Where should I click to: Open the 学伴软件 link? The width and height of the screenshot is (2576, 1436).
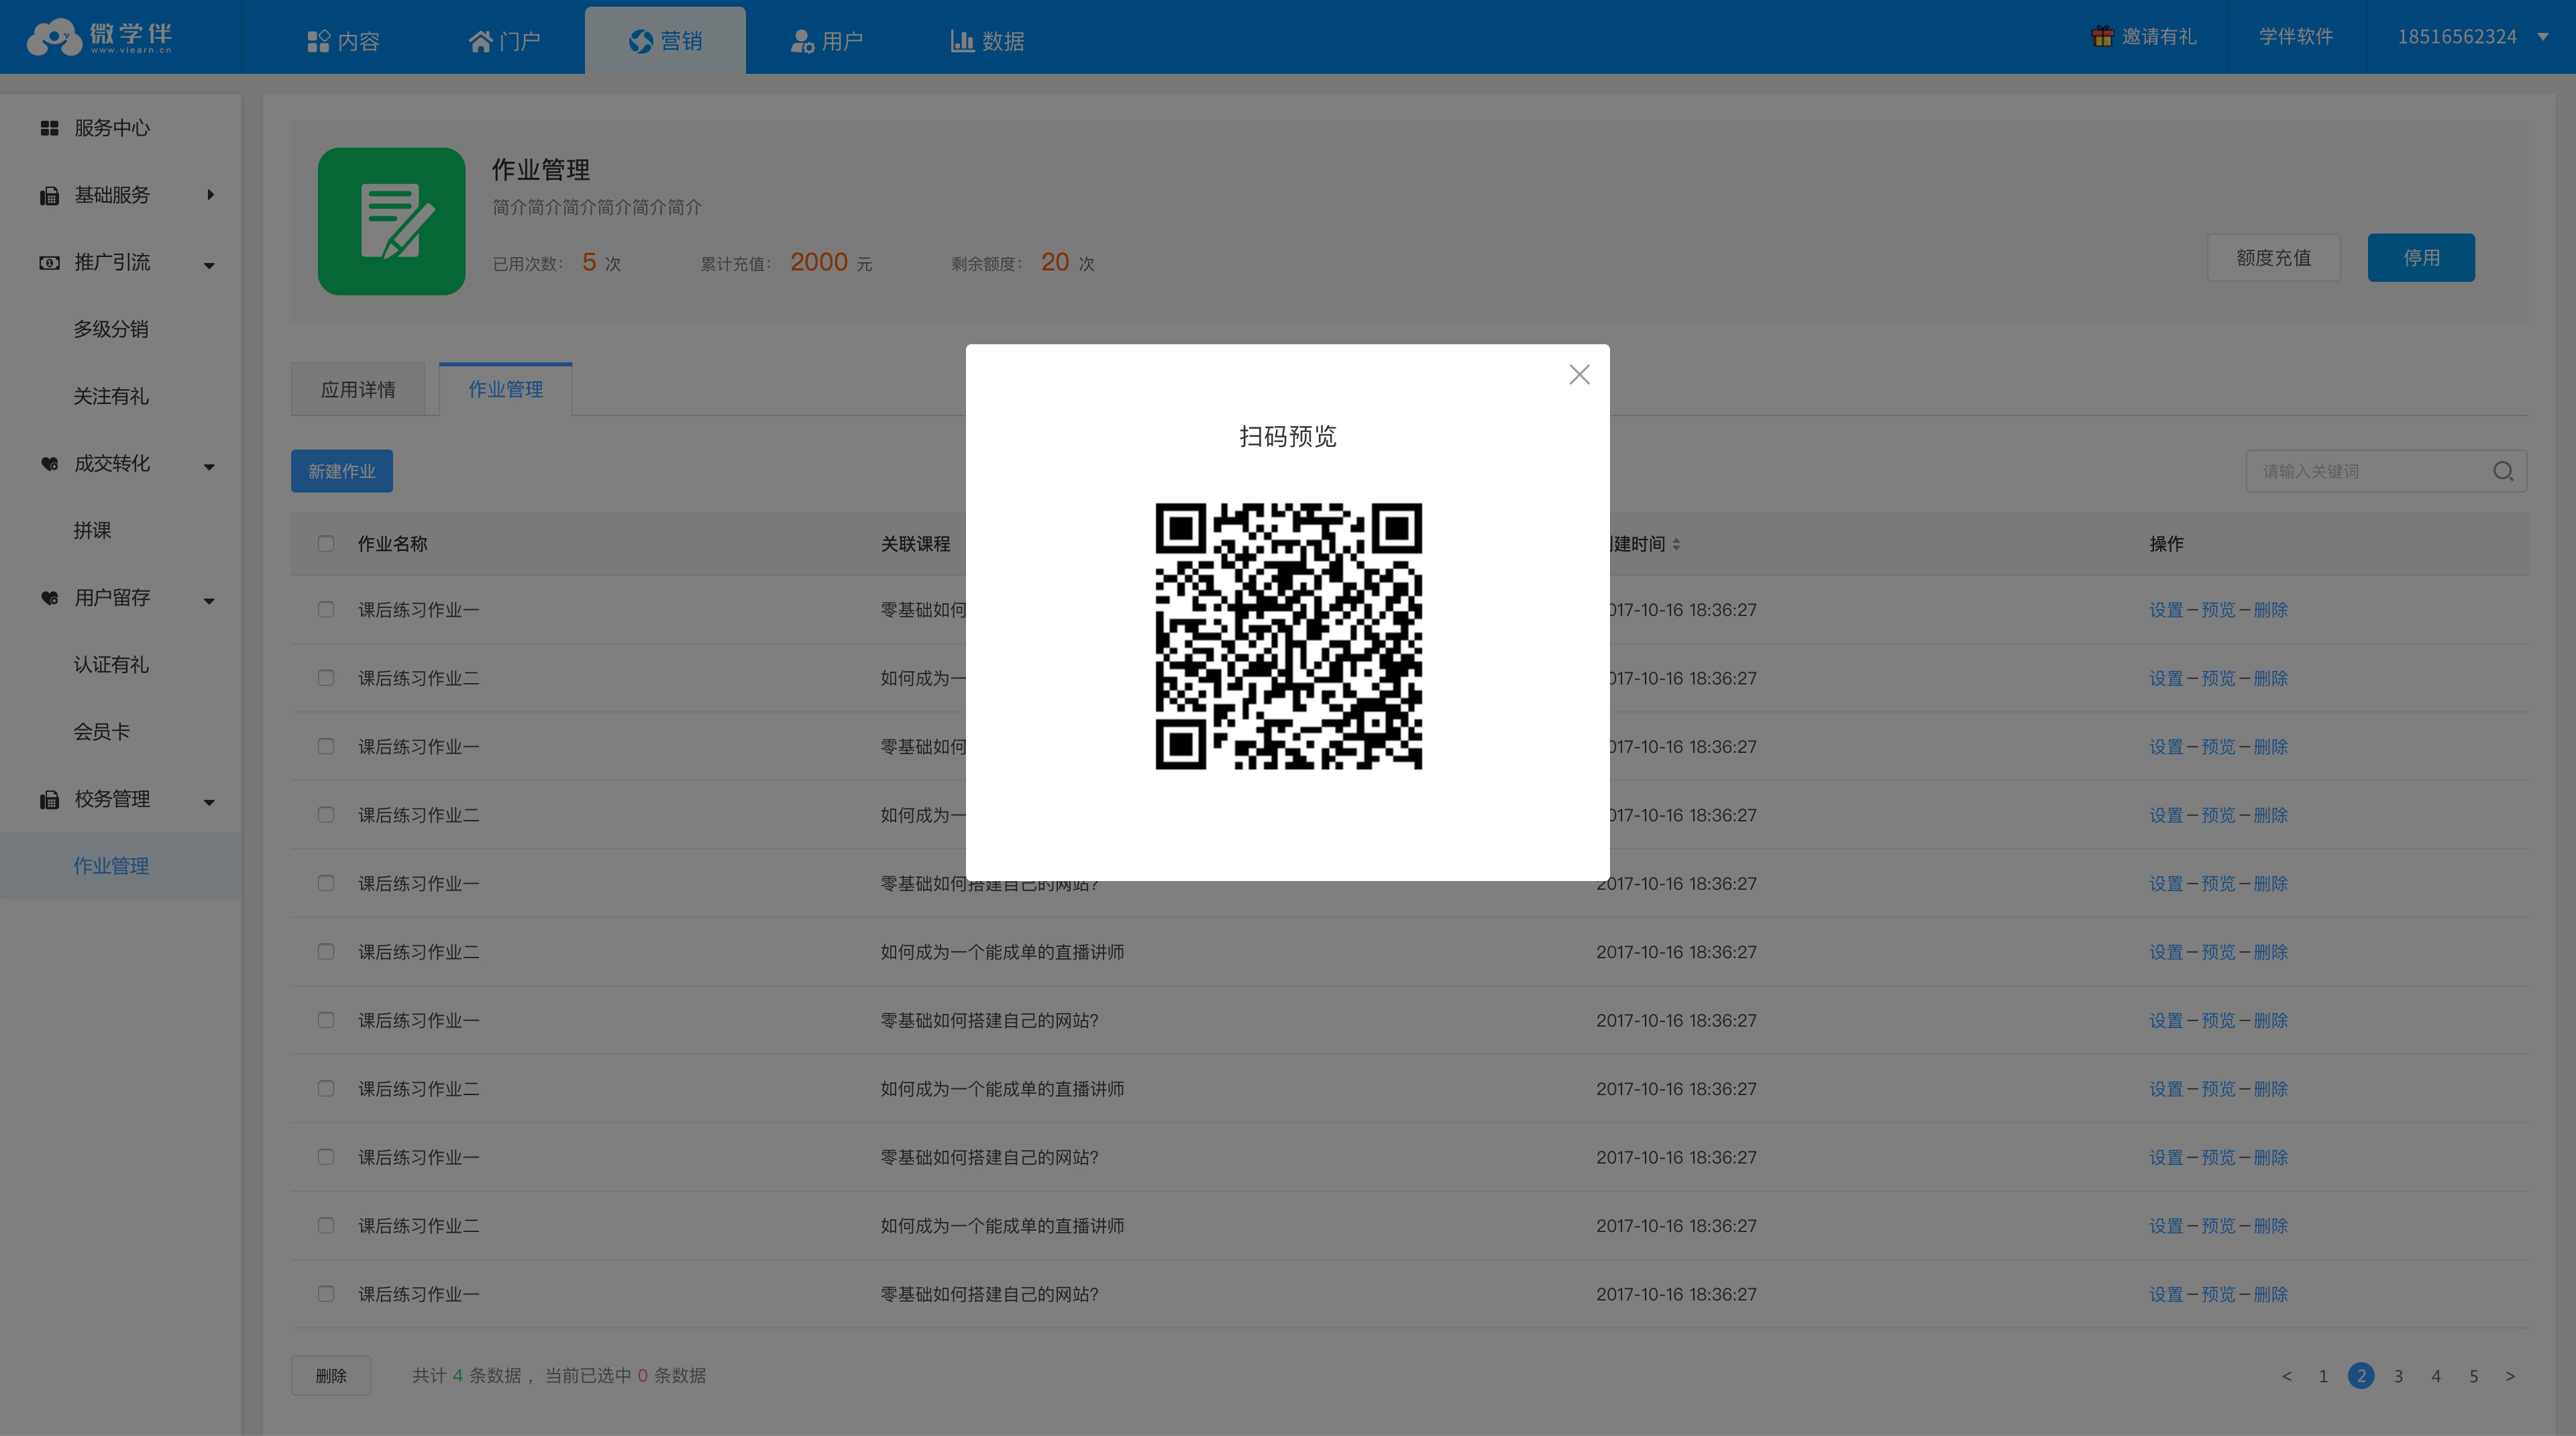click(x=2295, y=36)
